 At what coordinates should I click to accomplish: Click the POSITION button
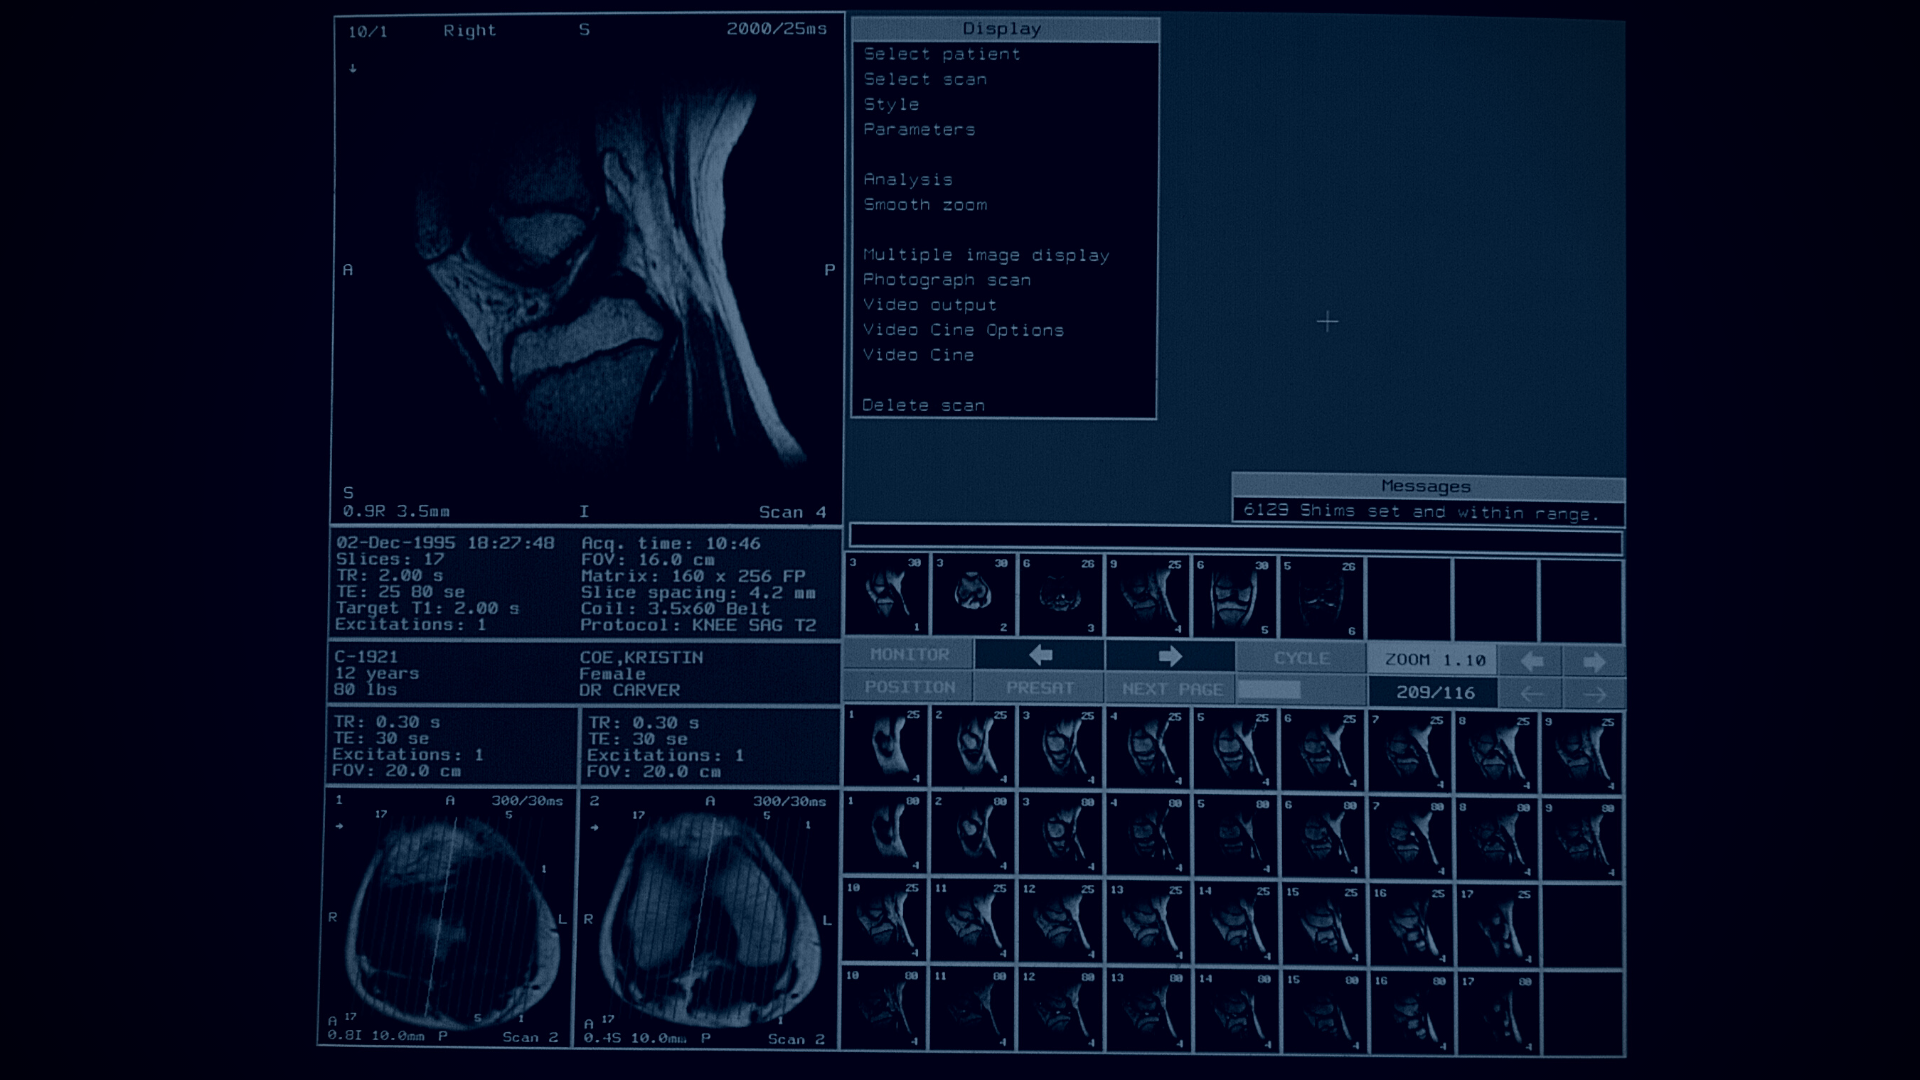pos(909,687)
